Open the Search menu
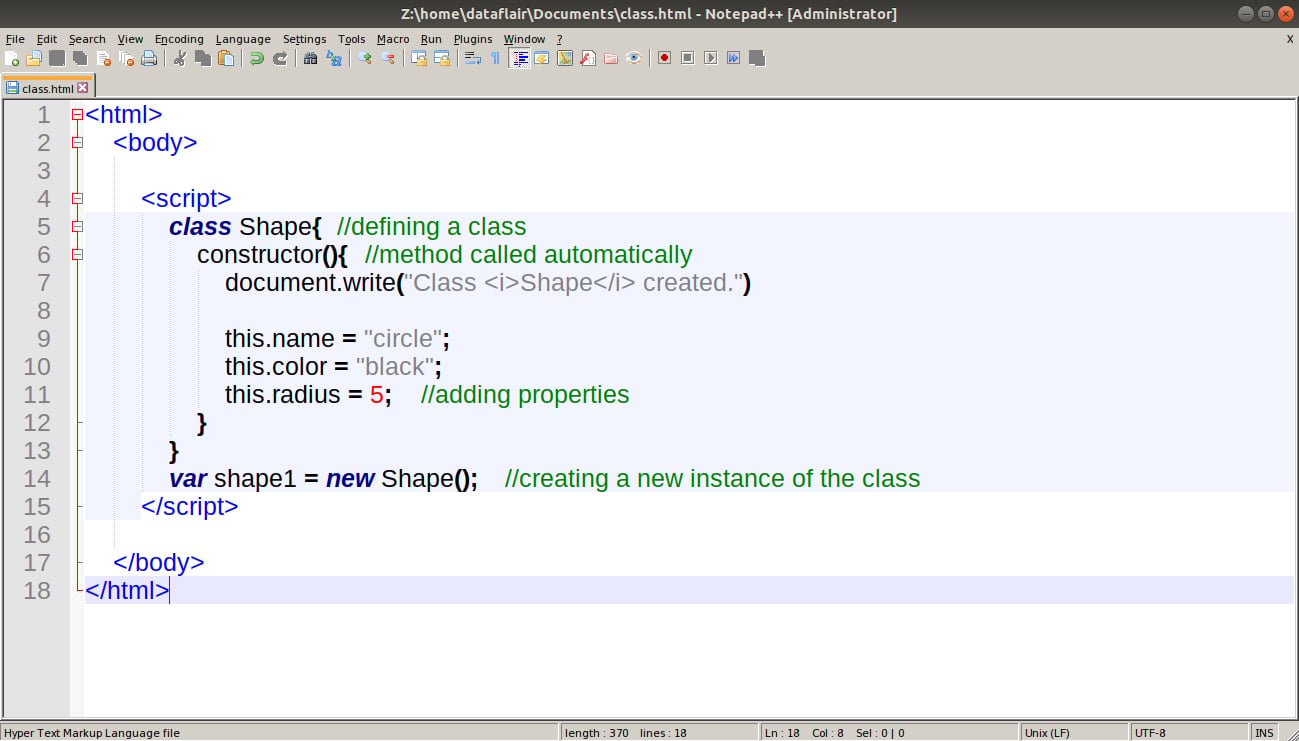This screenshot has height=741, width=1299. (87, 39)
